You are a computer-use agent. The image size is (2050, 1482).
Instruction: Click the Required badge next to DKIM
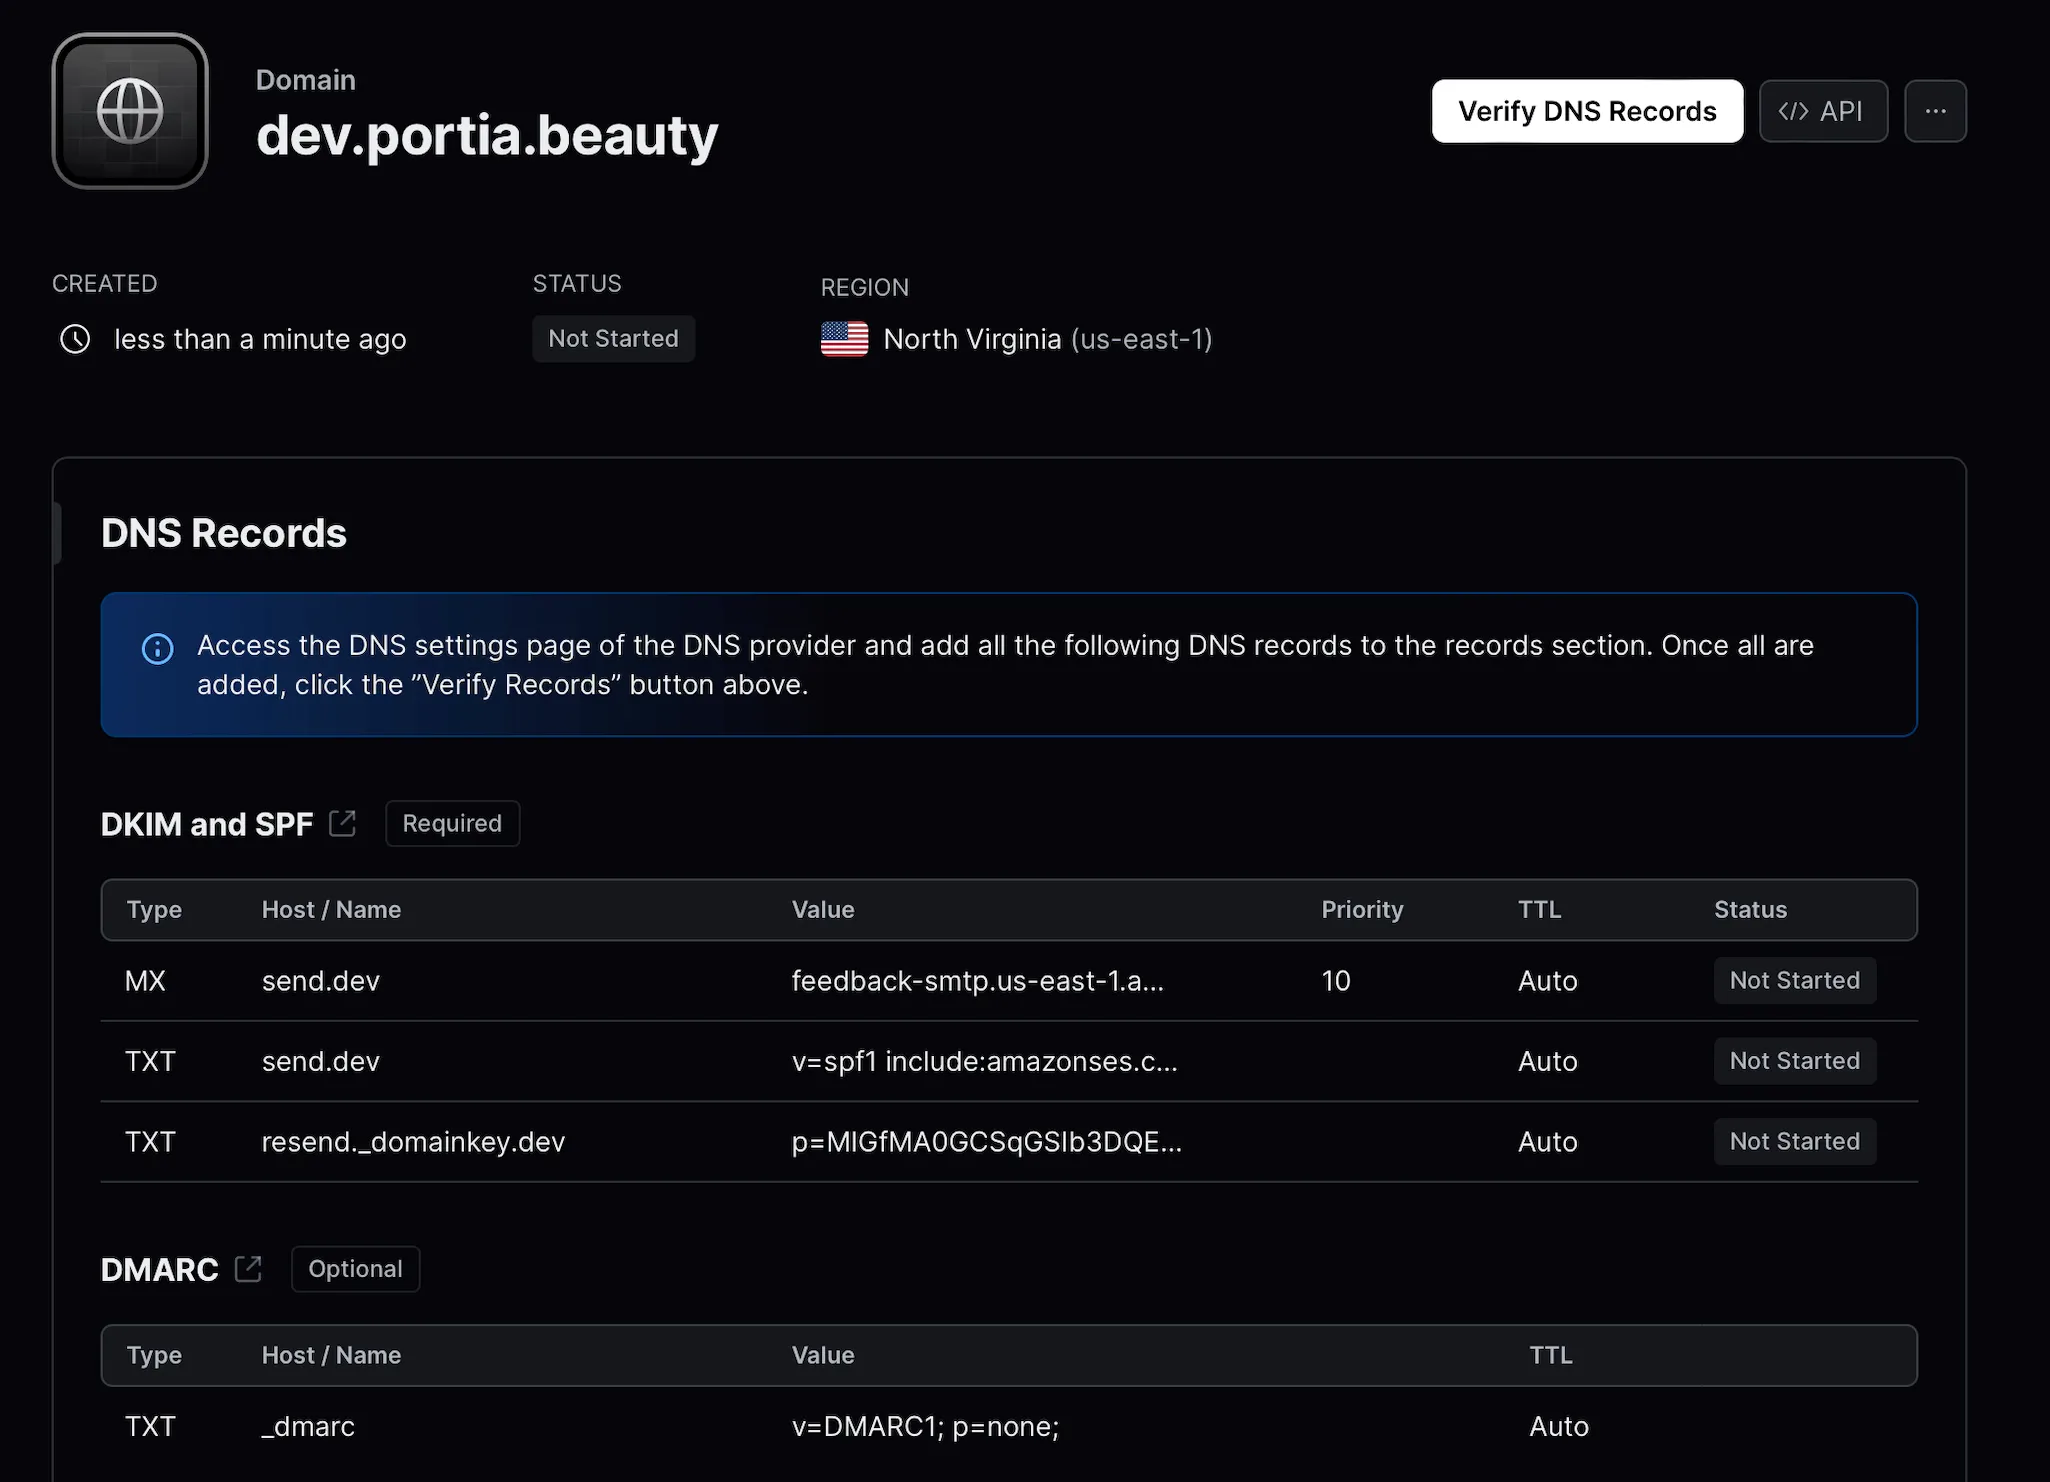(452, 823)
